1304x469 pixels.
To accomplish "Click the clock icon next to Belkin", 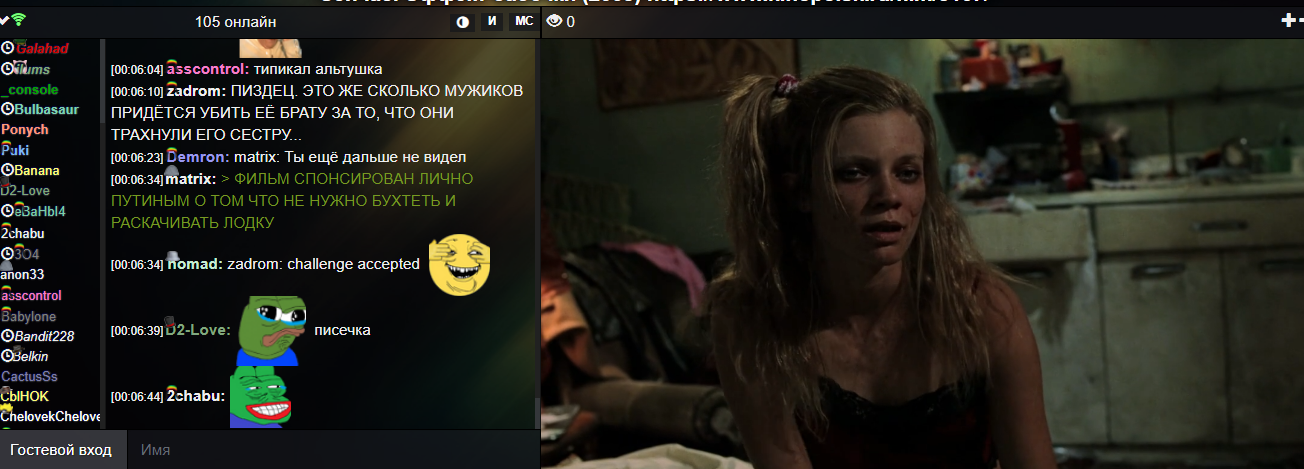I will (x=7, y=357).
